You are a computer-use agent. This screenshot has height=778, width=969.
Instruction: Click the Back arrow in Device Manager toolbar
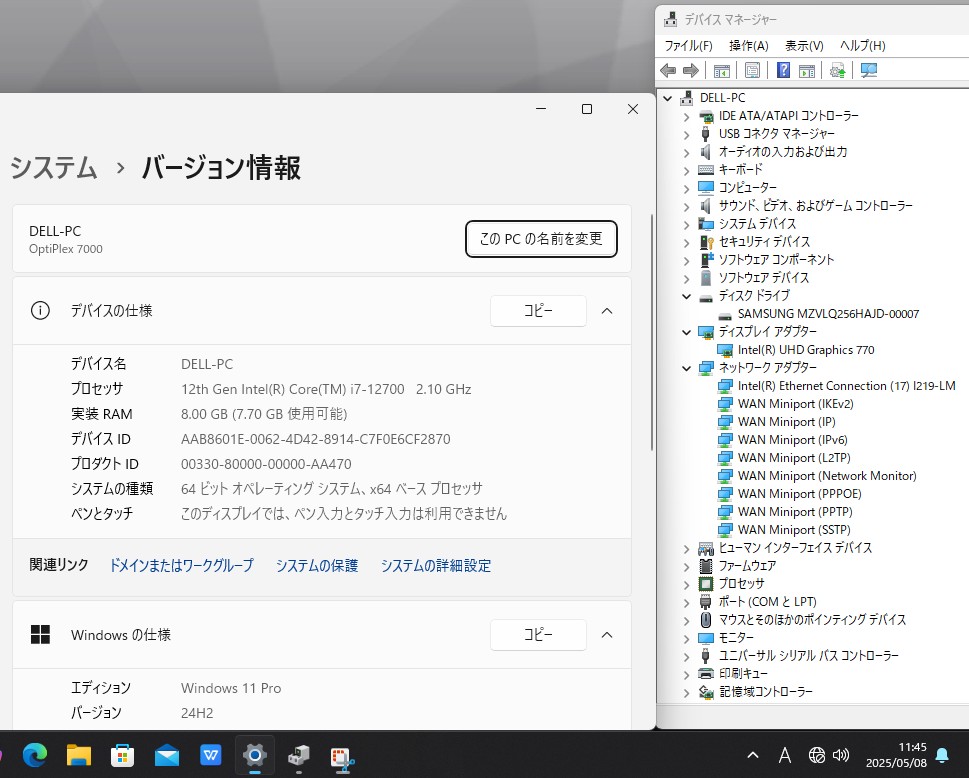(668, 70)
